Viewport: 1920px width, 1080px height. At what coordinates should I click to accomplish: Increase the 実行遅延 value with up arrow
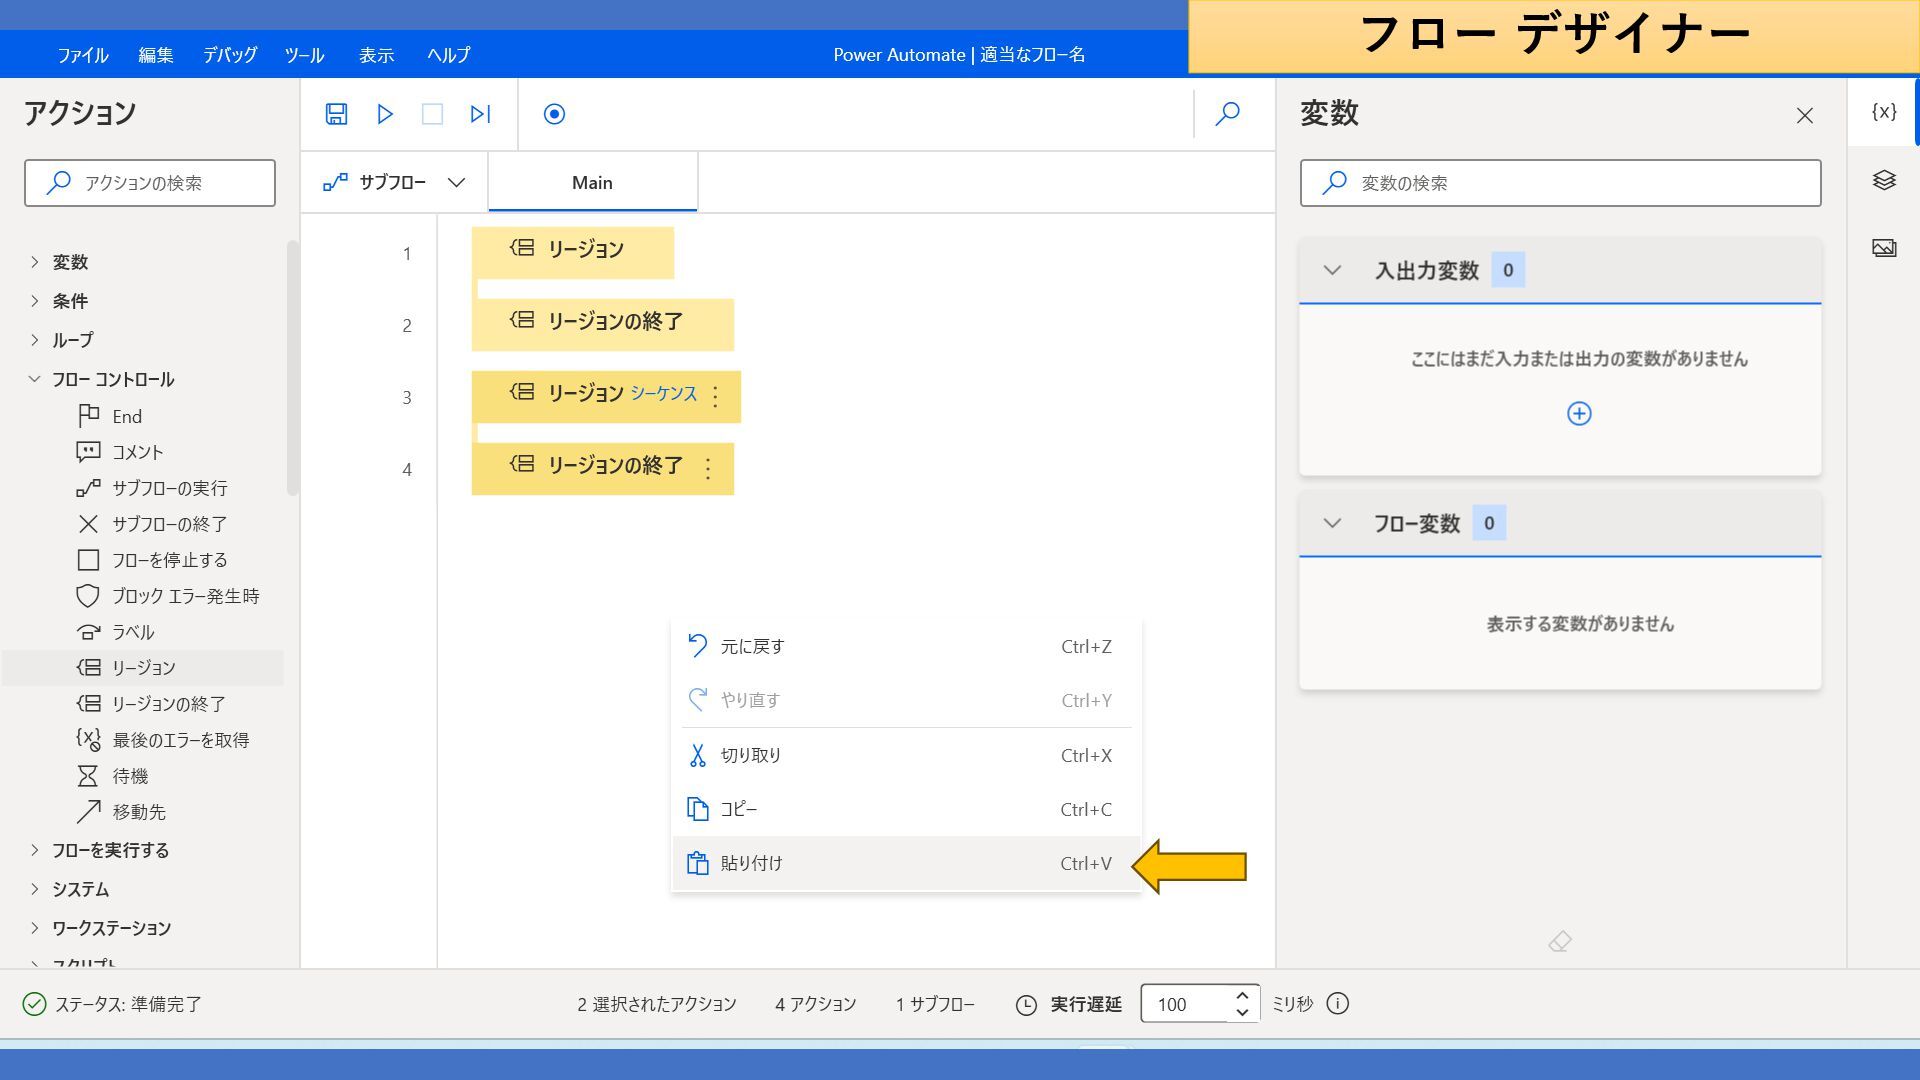(x=1242, y=995)
